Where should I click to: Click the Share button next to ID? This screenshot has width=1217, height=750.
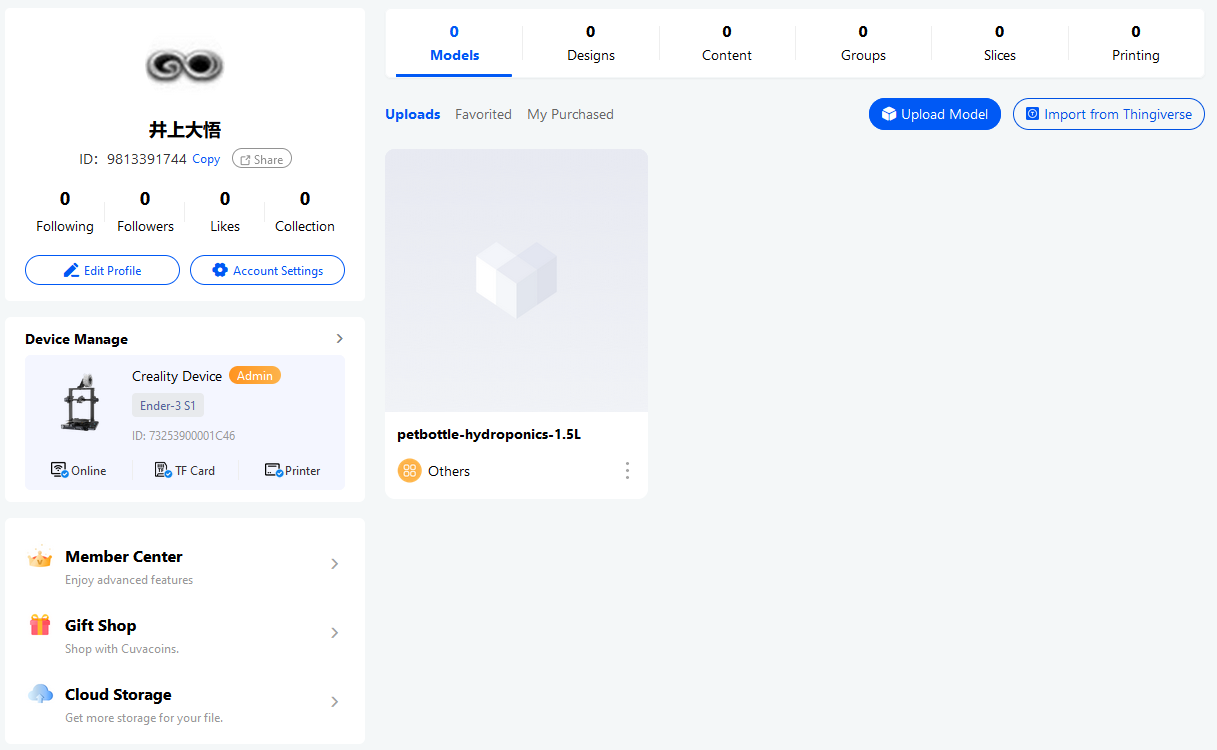pyautogui.click(x=262, y=159)
